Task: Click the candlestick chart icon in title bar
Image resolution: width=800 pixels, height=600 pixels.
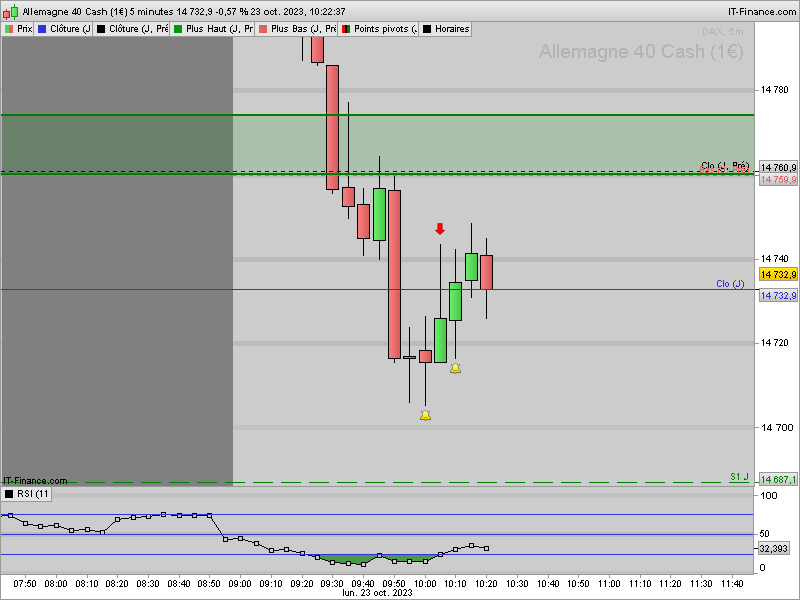Action: [11, 11]
